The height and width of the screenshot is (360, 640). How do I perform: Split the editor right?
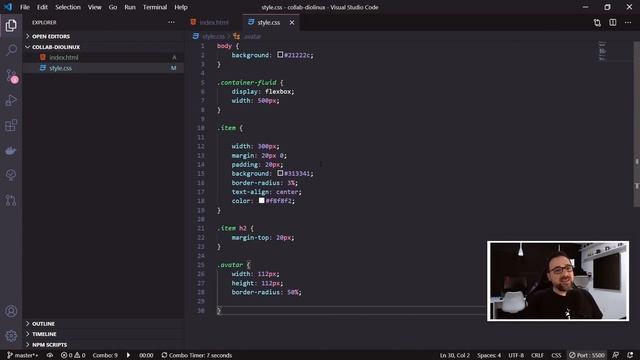click(x=613, y=22)
